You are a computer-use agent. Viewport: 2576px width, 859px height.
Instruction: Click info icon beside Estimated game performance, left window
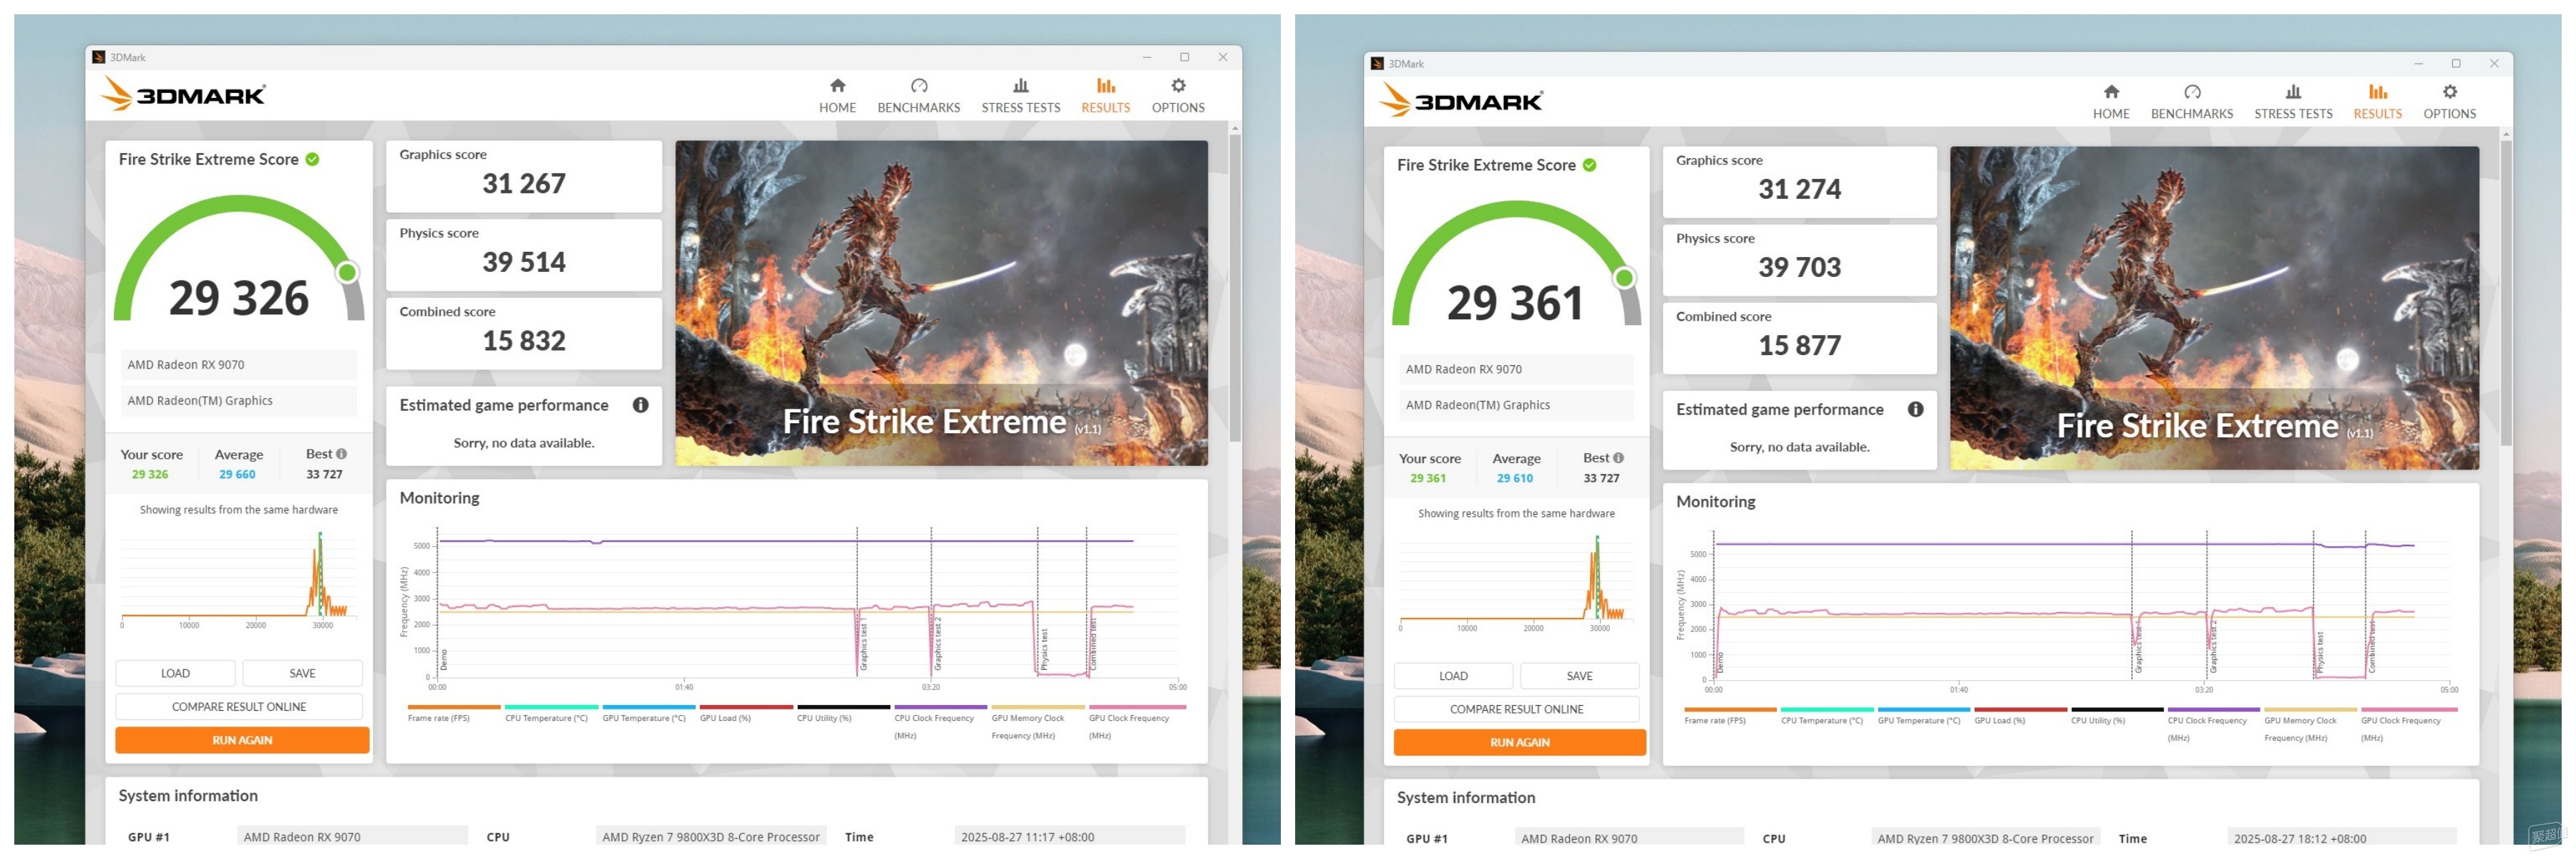[x=640, y=405]
